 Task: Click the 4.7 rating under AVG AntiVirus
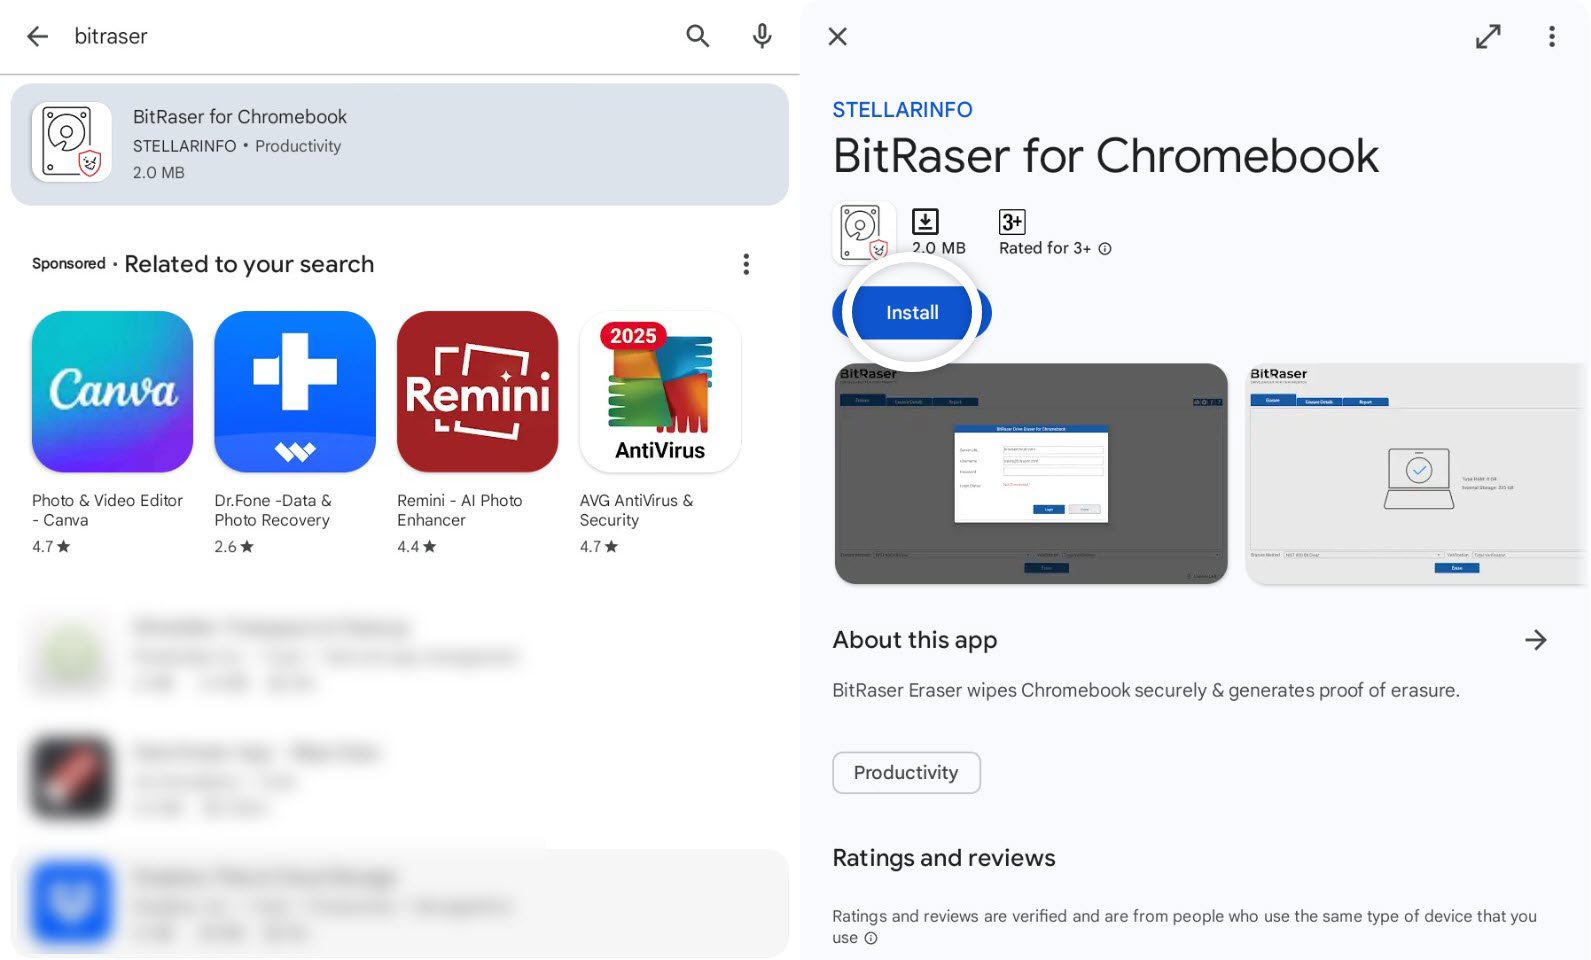599,547
